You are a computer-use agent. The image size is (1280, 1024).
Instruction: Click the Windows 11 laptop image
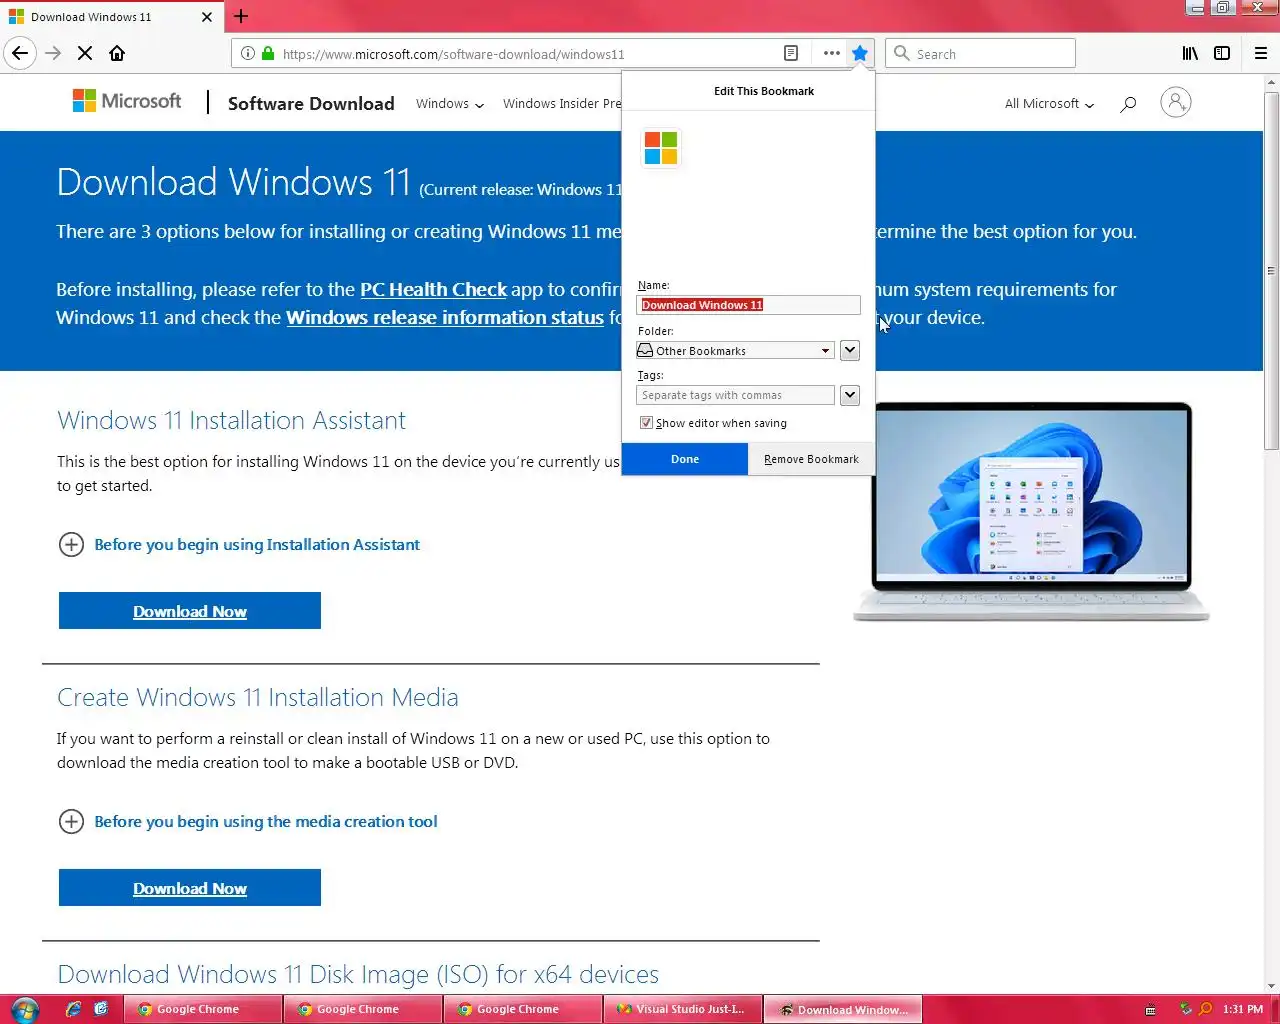(x=1031, y=511)
